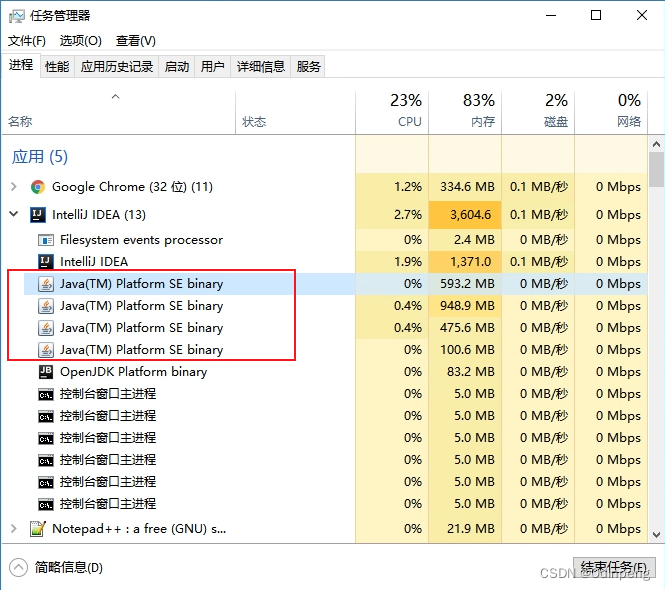The height and width of the screenshot is (590, 665).
Task: Click the Notepad++ app icon
Action: [38, 529]
